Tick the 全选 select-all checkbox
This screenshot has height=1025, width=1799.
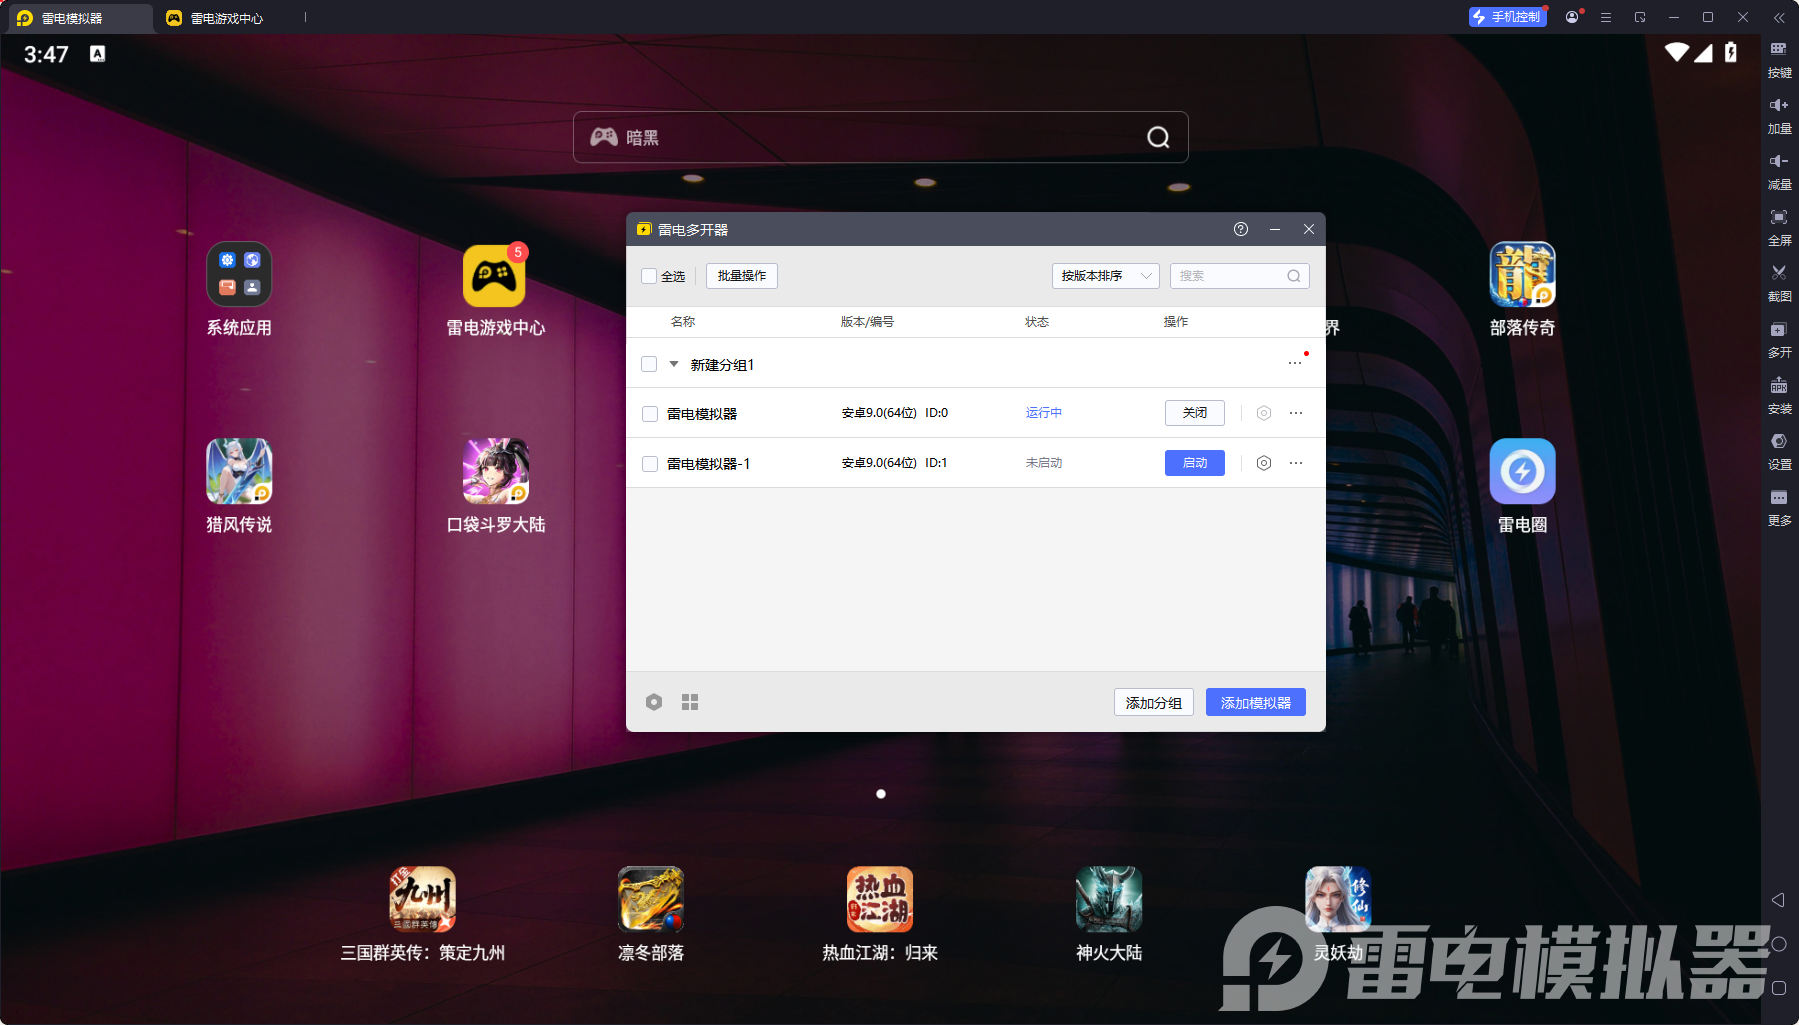[649, 276]
